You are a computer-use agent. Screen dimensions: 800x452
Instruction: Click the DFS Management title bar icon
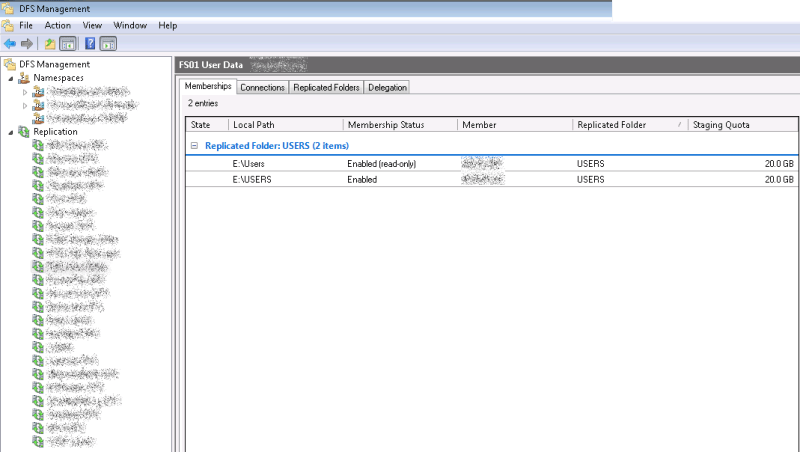(8, 9)
